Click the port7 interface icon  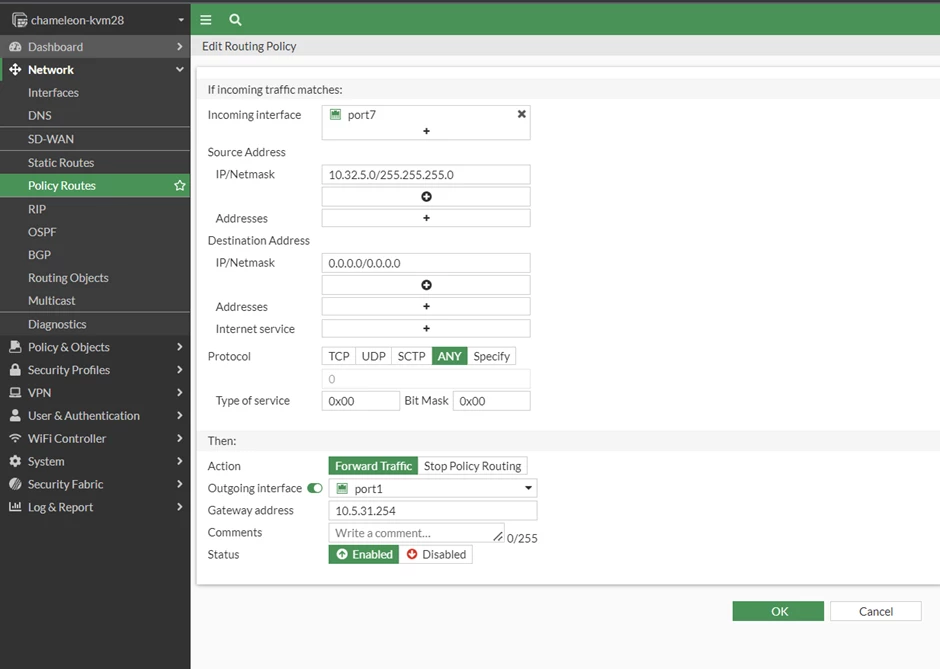336,114
